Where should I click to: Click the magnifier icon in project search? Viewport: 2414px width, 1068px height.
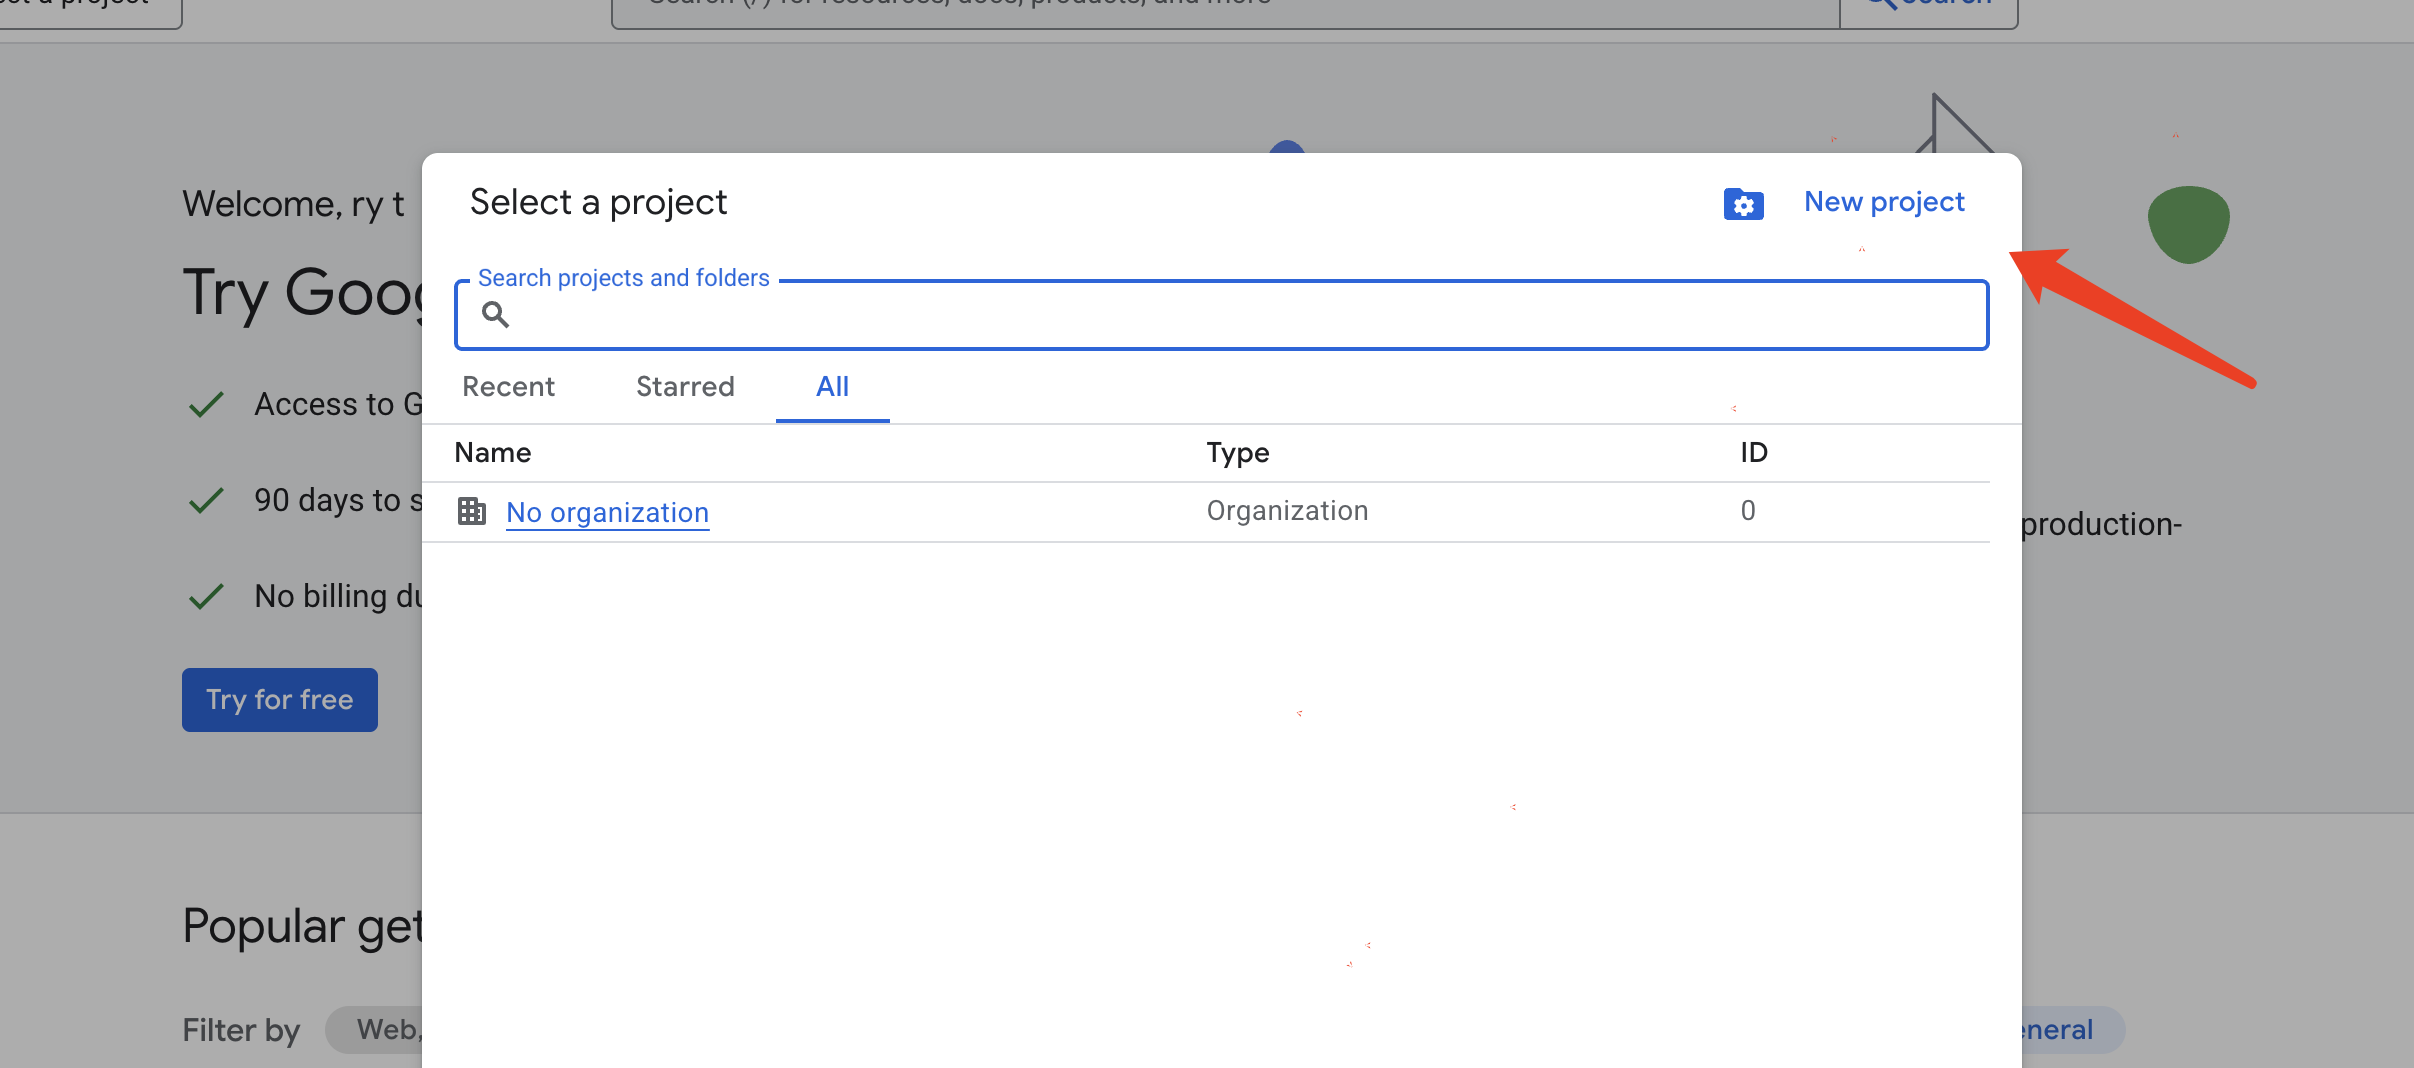pyautogui.click(x=495, y=315)
